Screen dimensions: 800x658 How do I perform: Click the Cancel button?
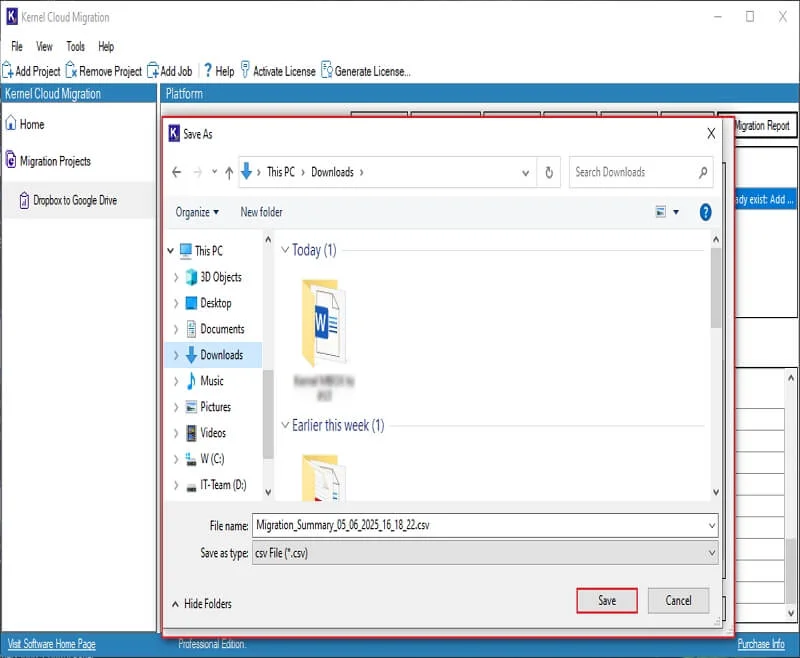pos(678,600)
